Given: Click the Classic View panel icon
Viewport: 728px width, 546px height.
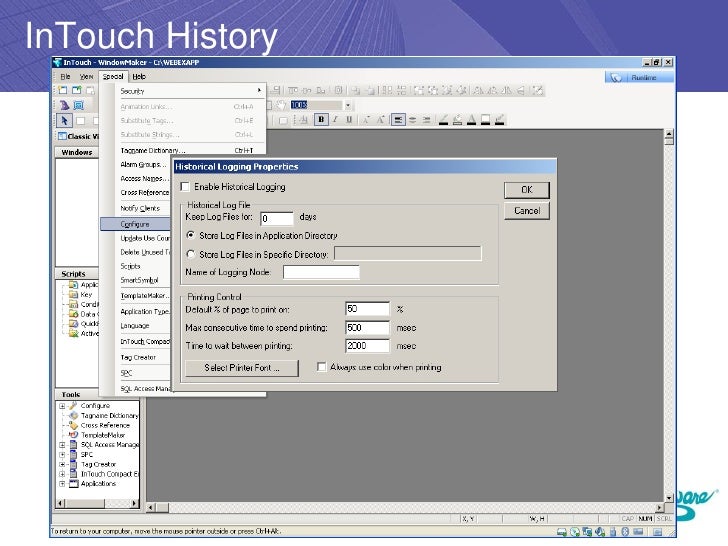Looking at the screenshot, I should point(62,136).
